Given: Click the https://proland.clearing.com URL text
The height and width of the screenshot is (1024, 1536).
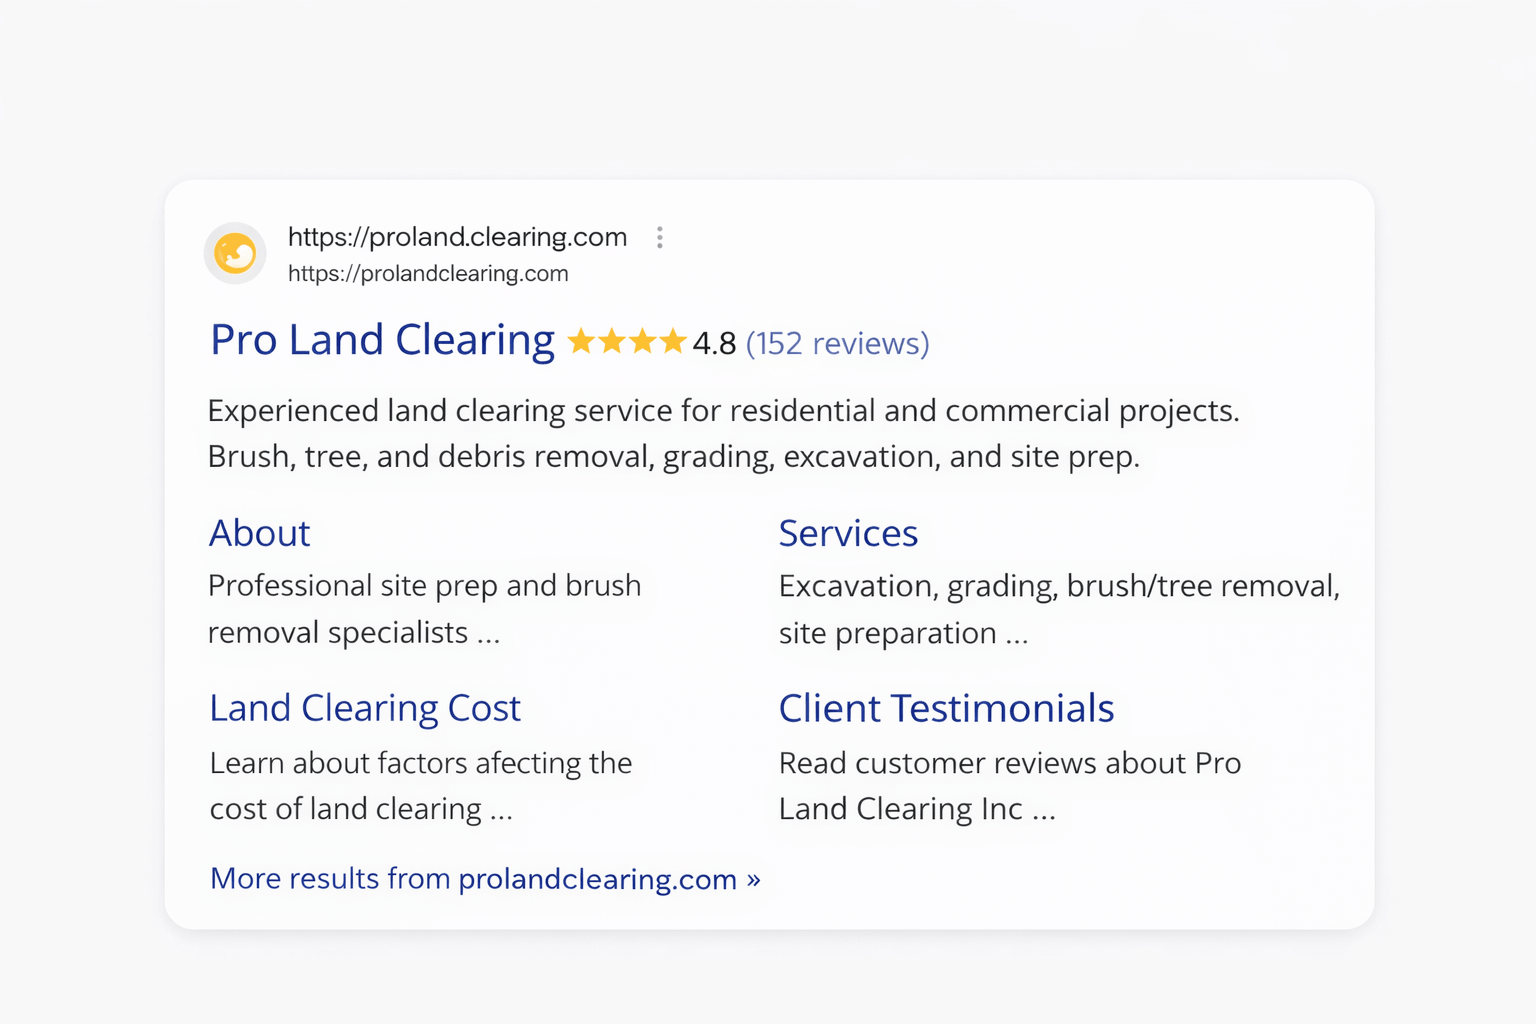Looking at the screenshot, I should (x=457, y=237).
